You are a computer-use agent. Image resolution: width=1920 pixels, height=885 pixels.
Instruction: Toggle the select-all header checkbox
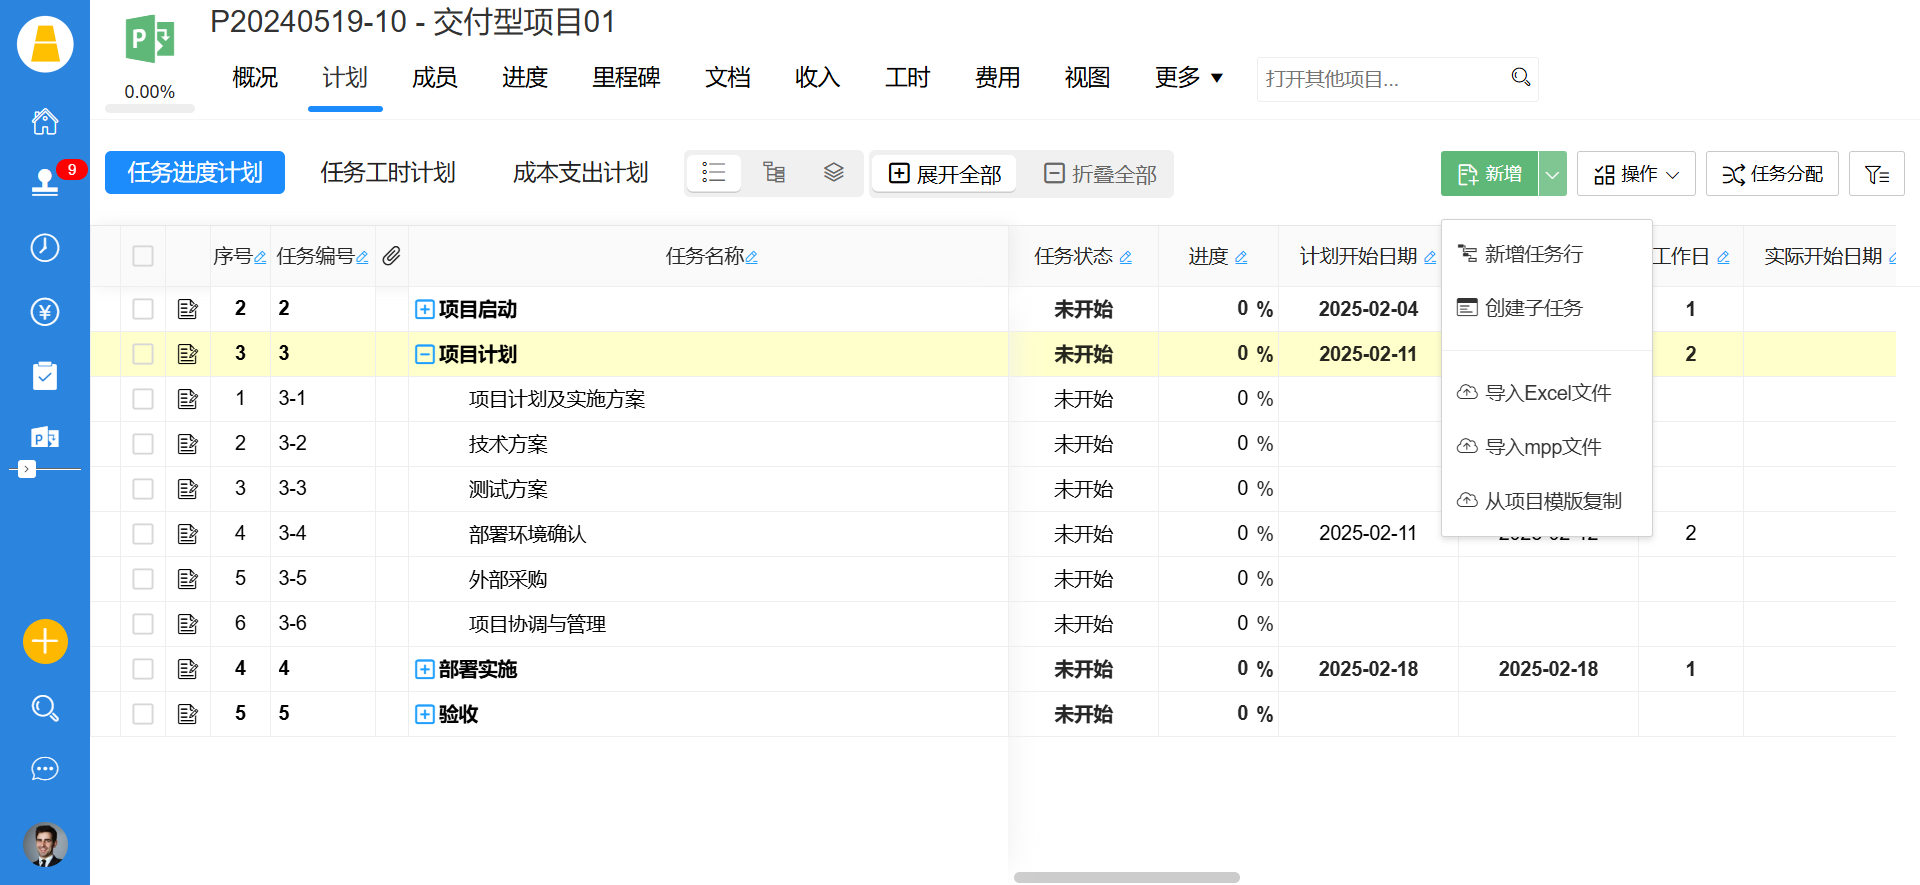click(x=143, y=256)
